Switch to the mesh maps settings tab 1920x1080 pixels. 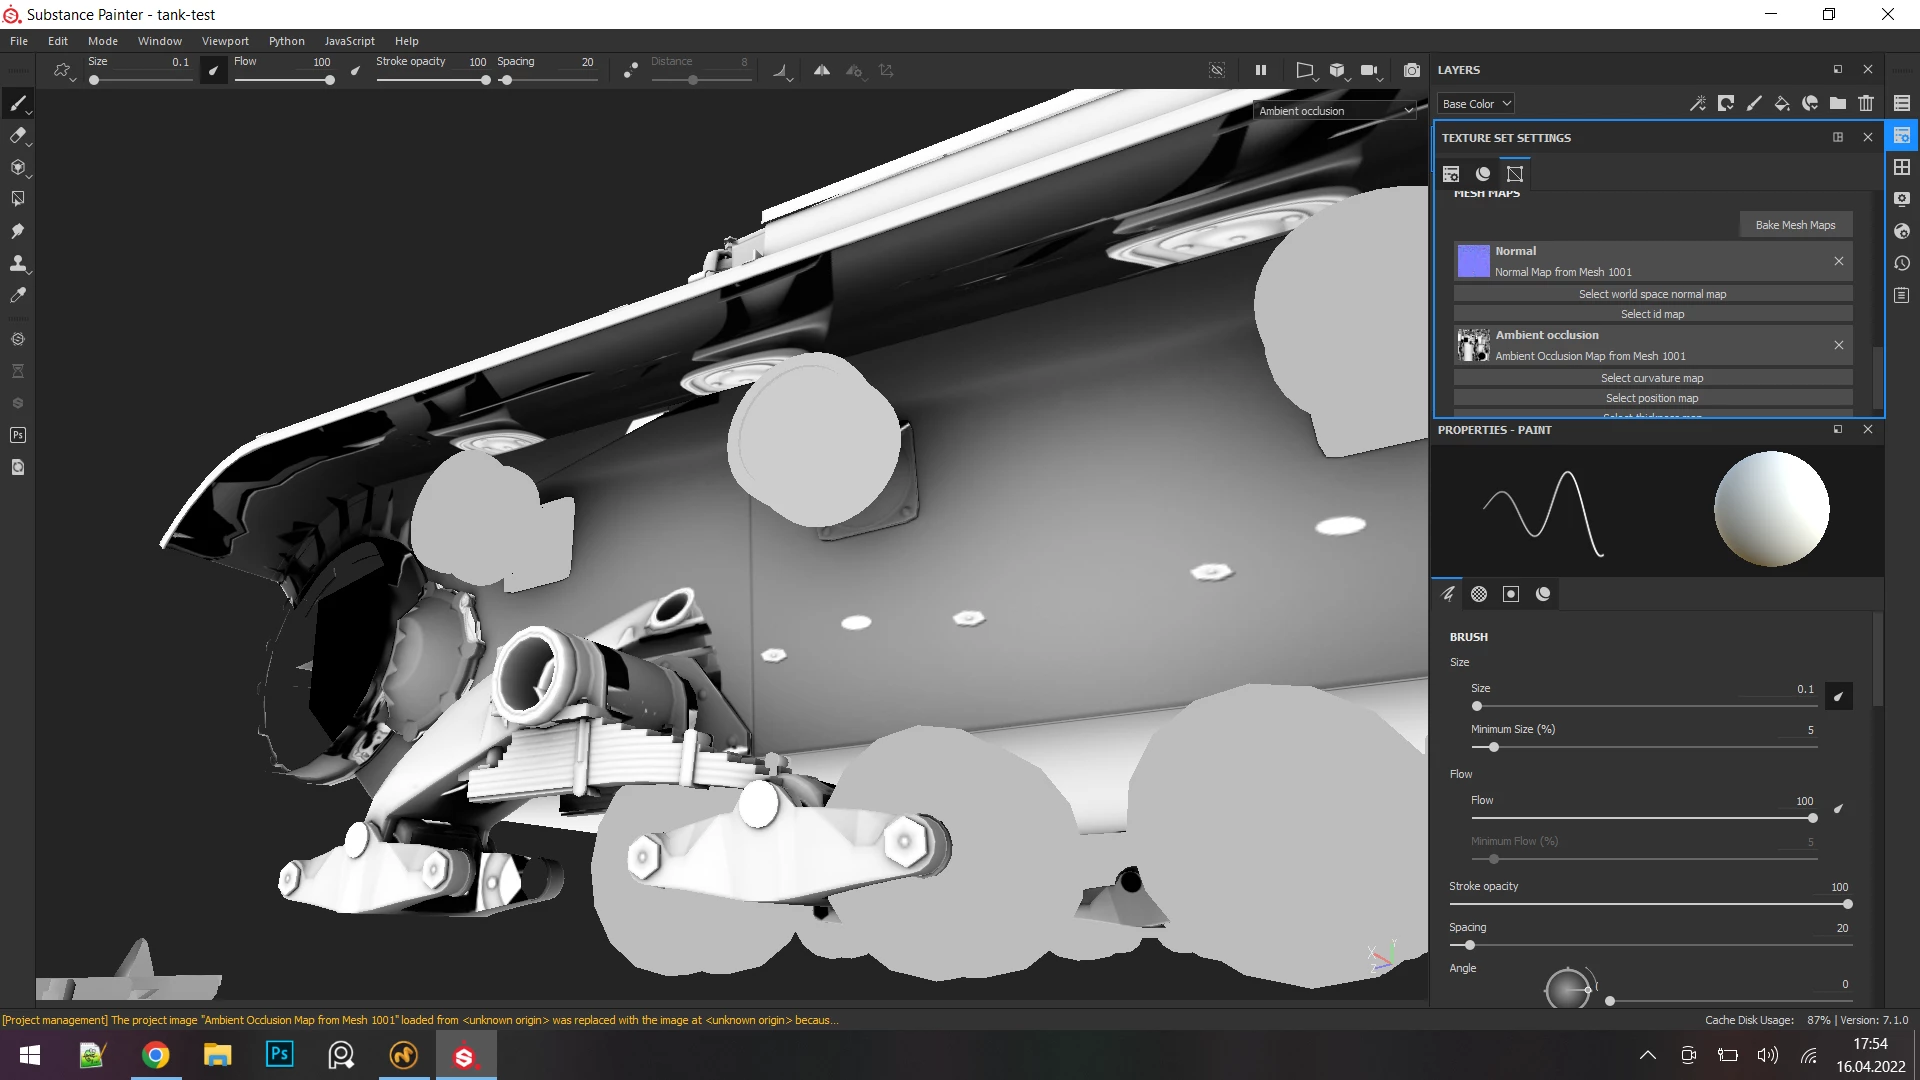coord(1515,174)
